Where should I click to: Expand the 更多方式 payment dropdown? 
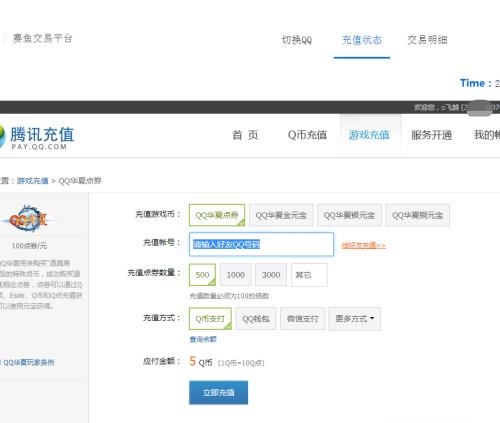pos(354,319)
